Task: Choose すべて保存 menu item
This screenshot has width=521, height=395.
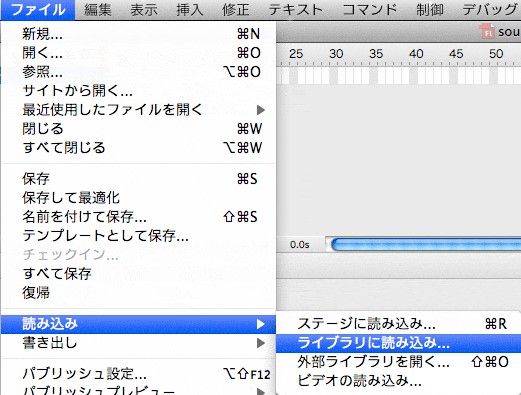Action: coord(138,274)
